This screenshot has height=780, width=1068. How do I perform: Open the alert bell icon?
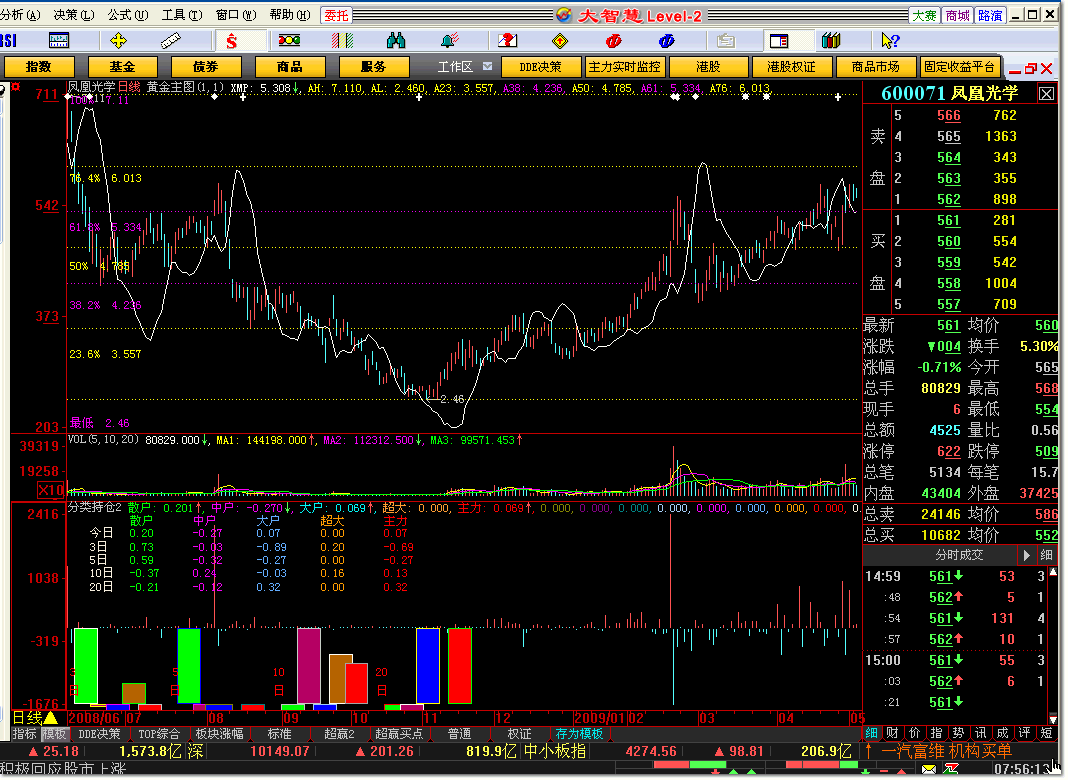click(x=450, y=41)
